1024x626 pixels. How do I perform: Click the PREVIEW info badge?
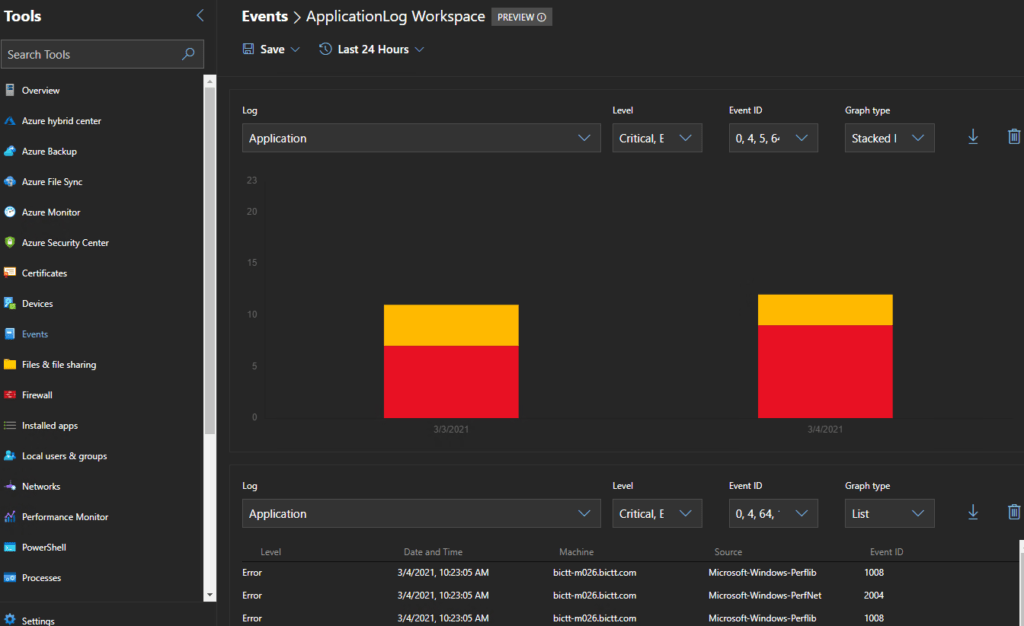[521, 17]
